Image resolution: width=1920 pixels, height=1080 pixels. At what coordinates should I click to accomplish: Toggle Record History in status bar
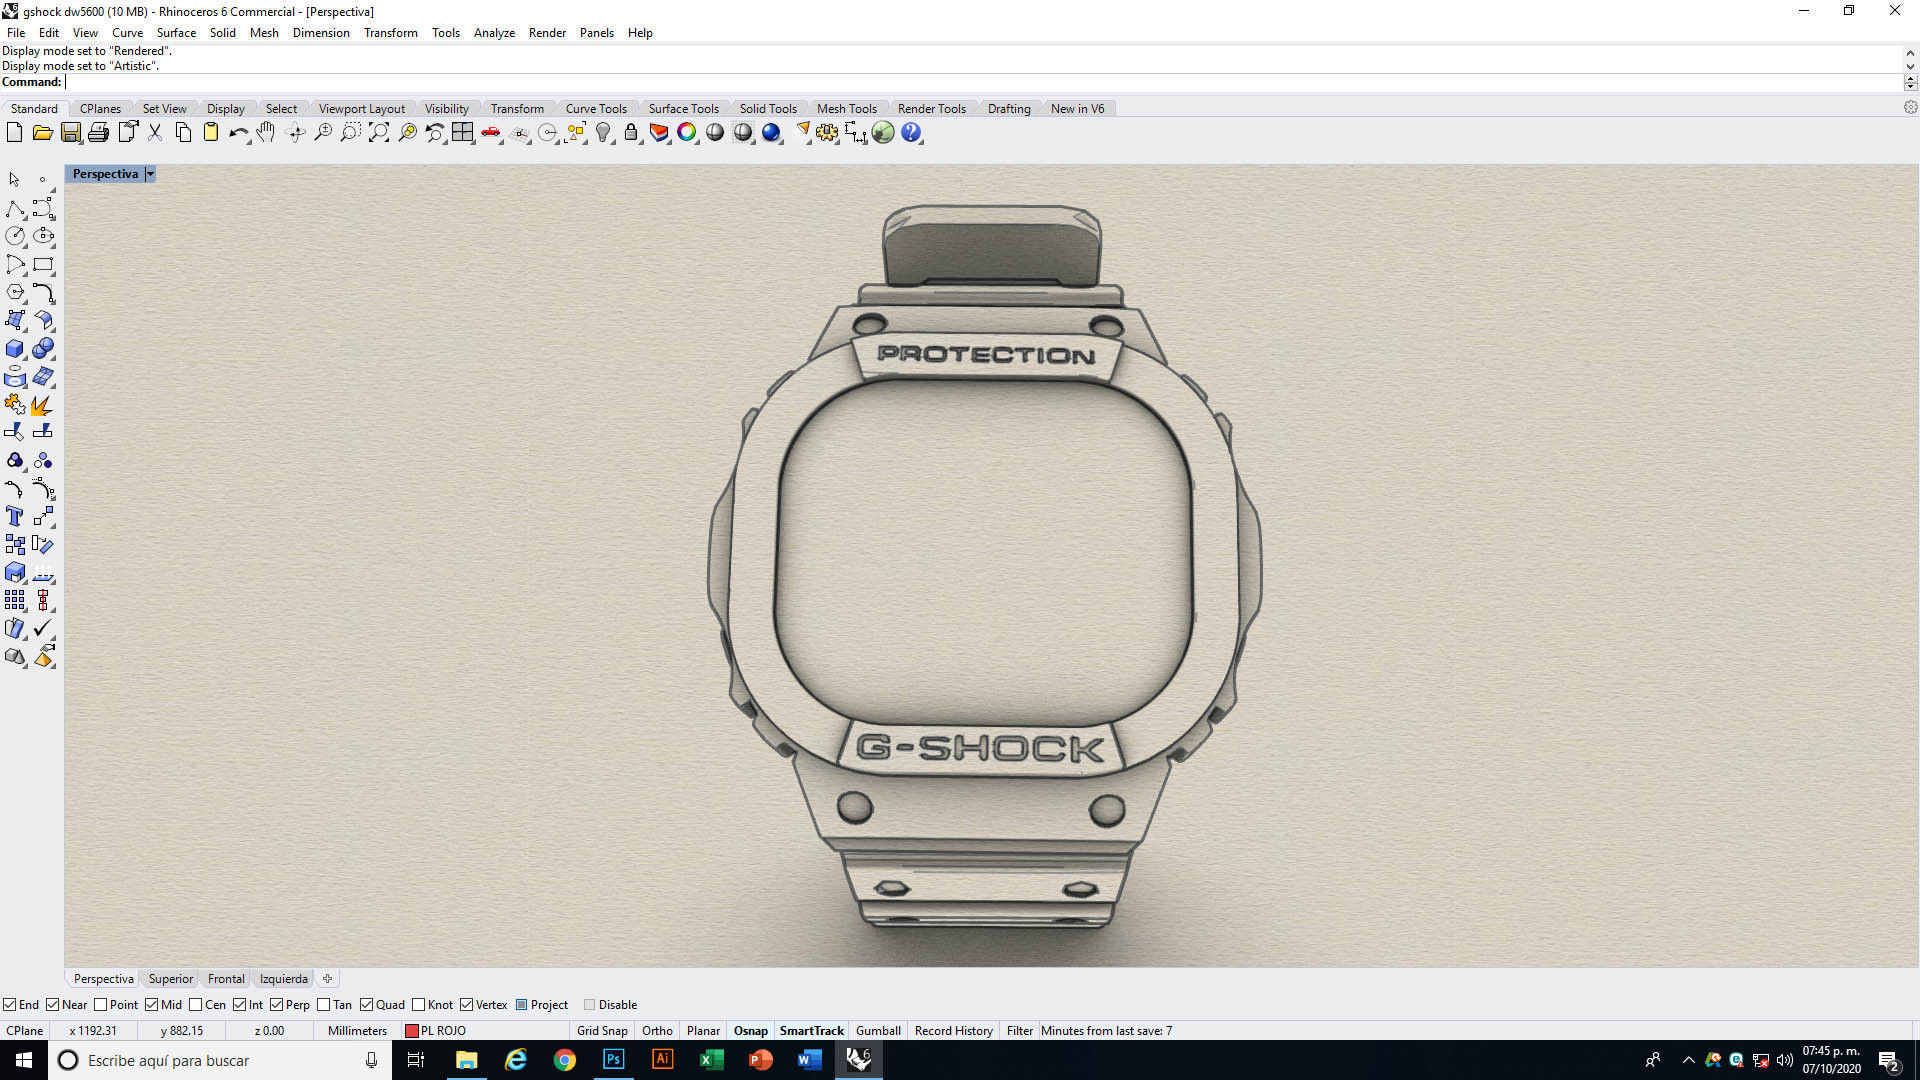coord(953,1030)
